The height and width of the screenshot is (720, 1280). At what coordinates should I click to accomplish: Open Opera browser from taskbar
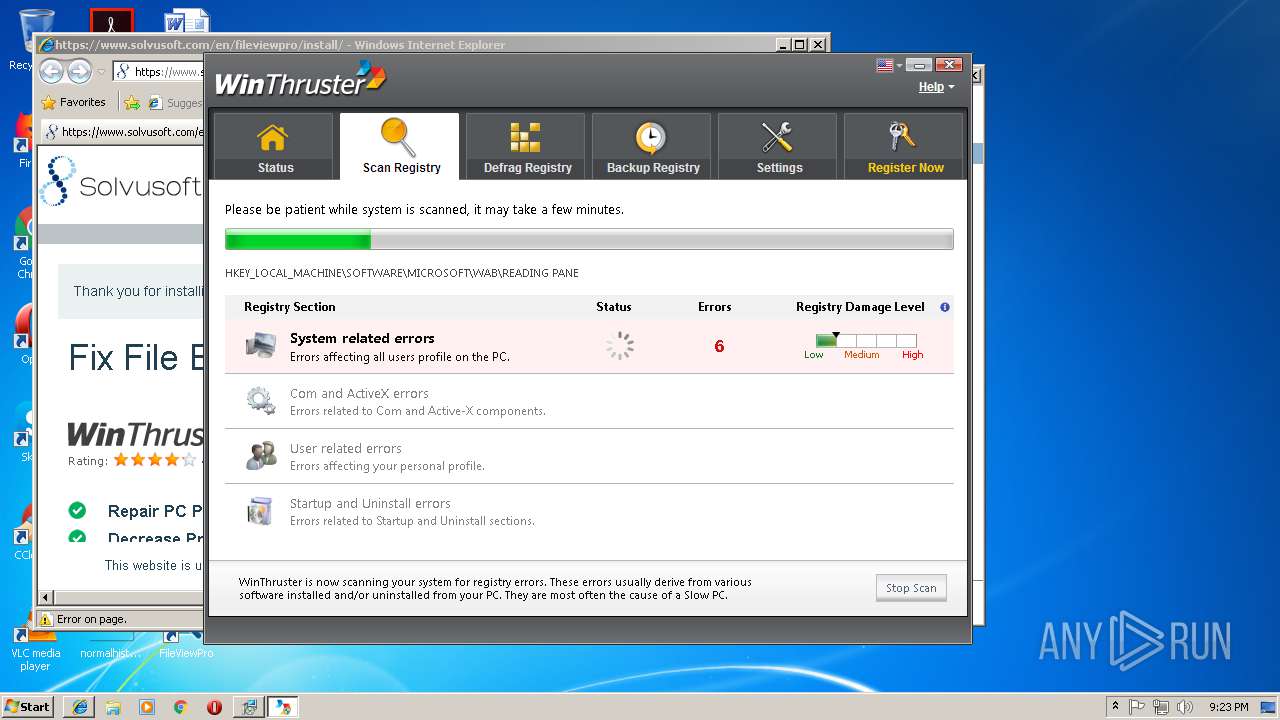[x=214, y=706]
